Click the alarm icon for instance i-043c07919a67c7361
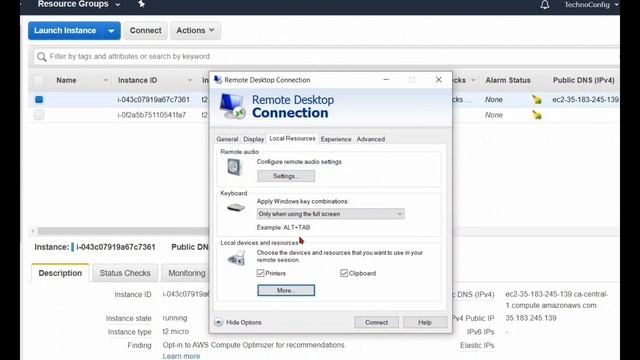Viewport: 640px width, 360px height. pyautogui.click(x=537, y=100)
